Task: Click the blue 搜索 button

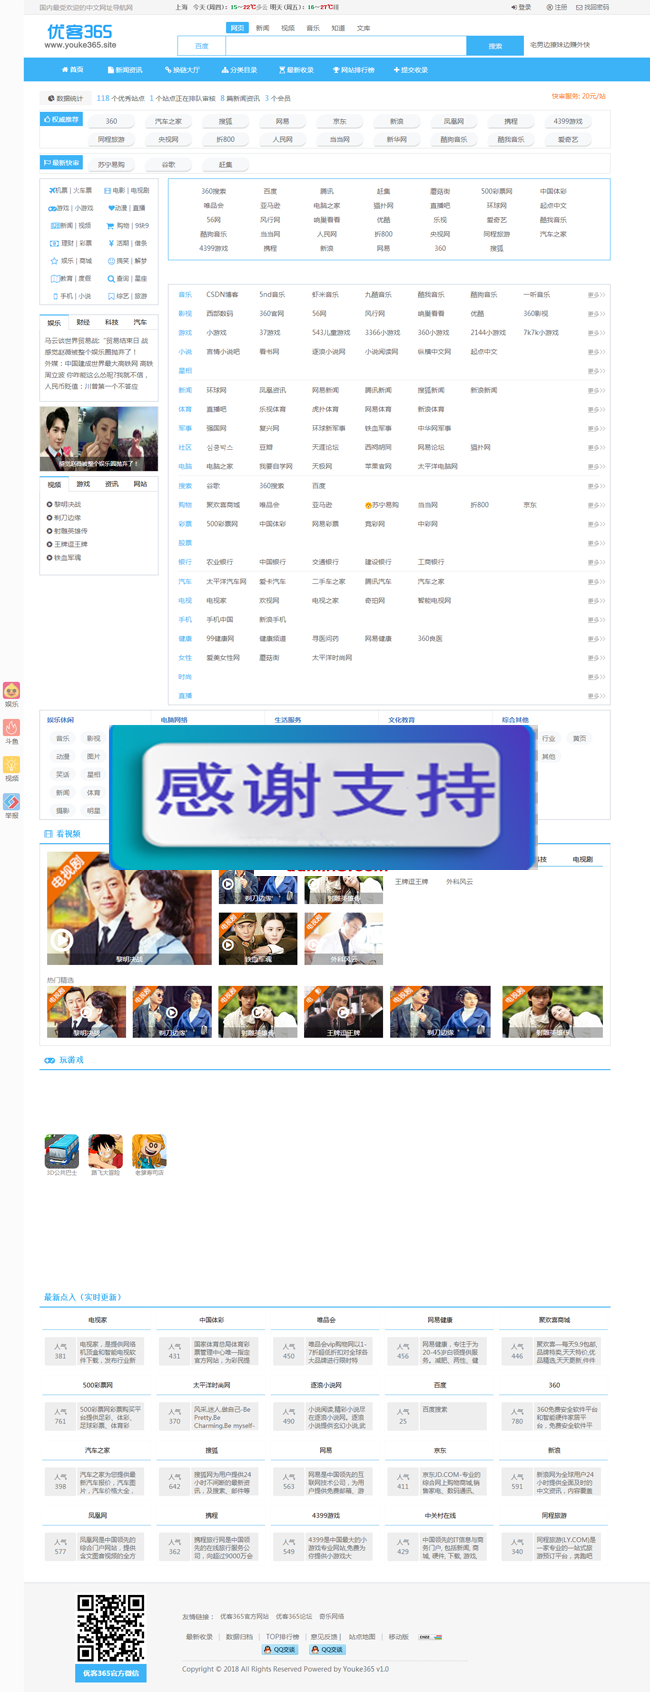Action: tap(495, 46)
